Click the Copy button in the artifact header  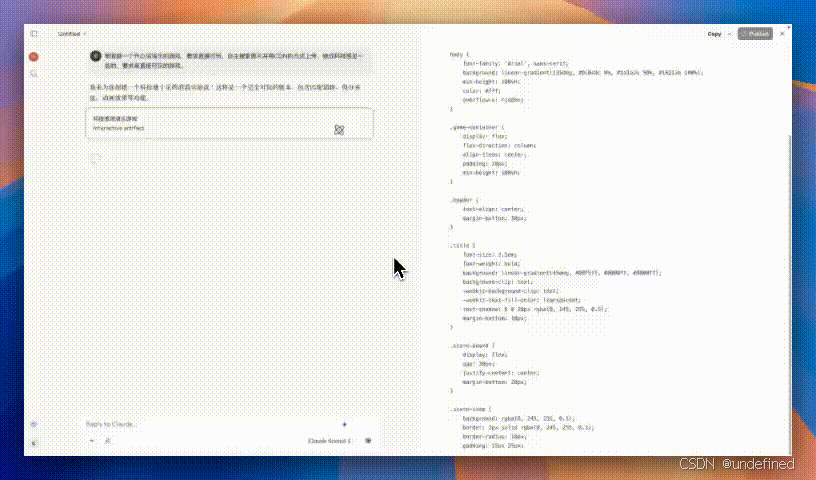(x=714, y=34)
